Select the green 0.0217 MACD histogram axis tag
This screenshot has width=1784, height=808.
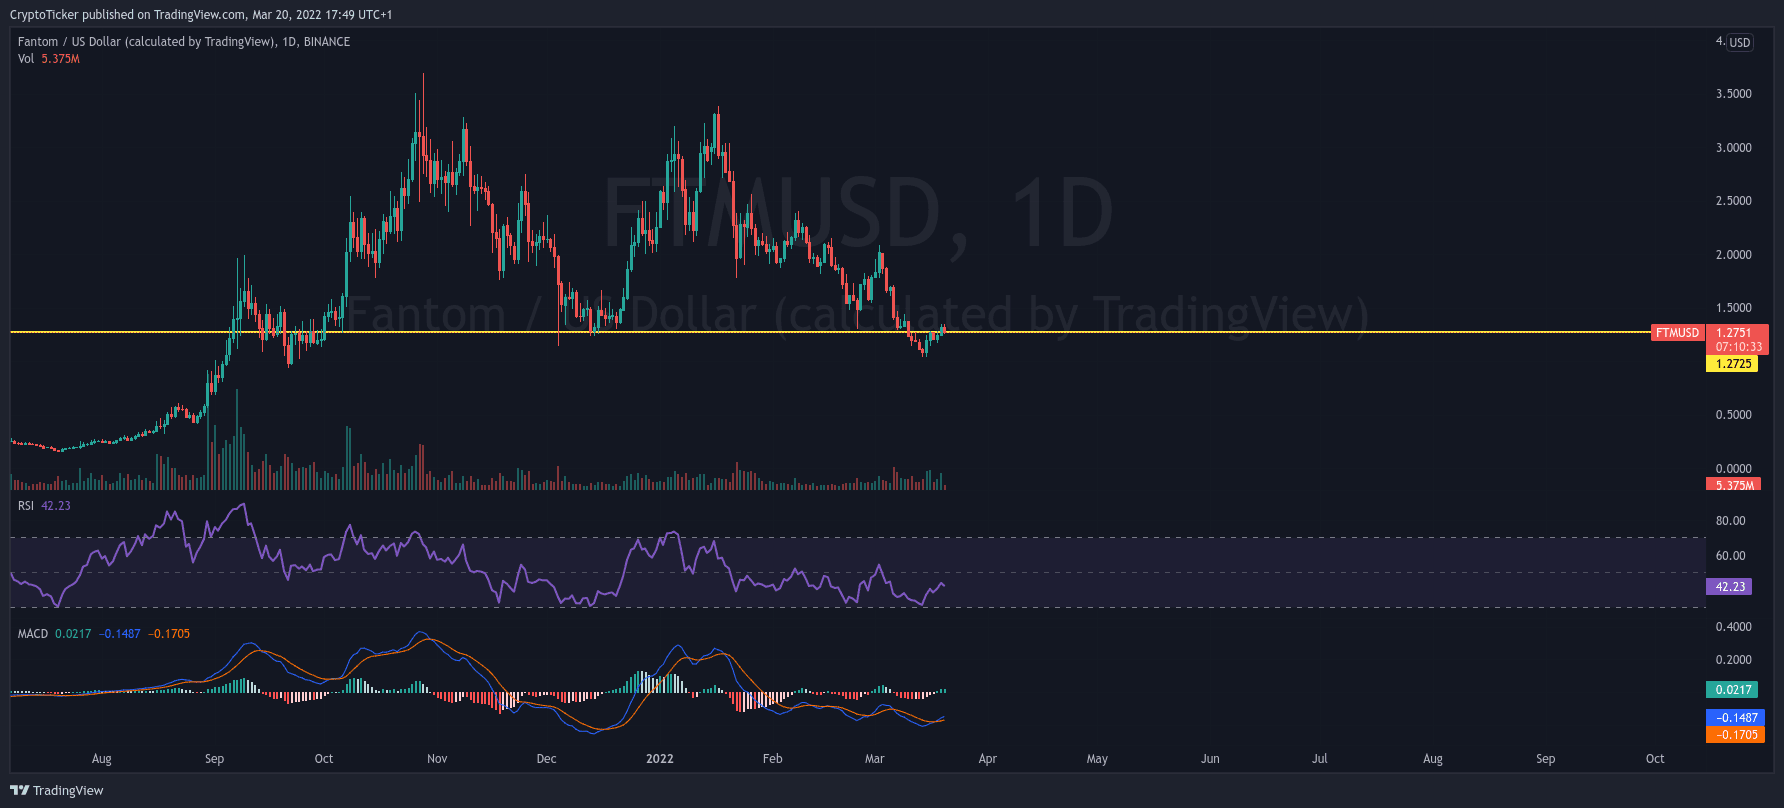[x=1733, y=690]
